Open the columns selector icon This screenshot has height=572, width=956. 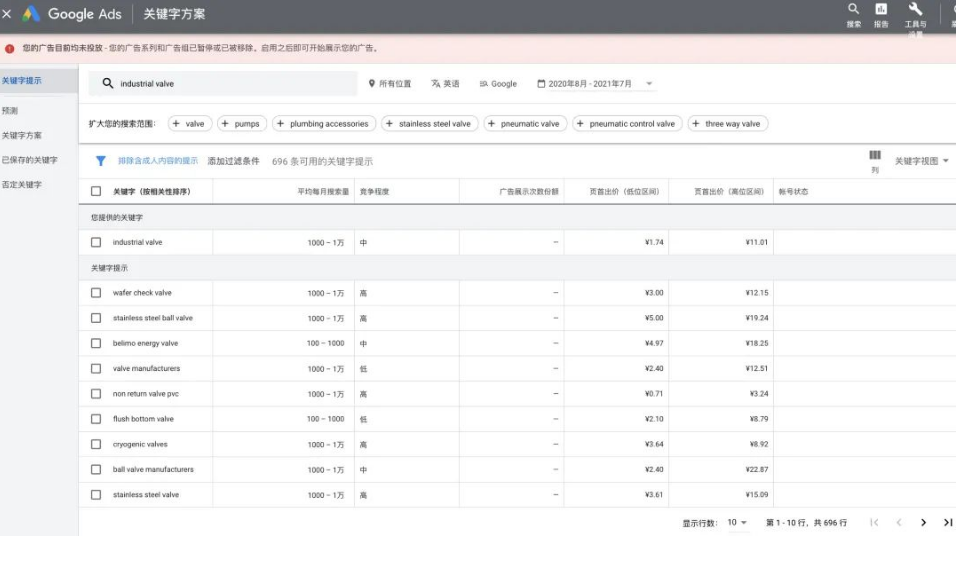(x=875, y=156)
